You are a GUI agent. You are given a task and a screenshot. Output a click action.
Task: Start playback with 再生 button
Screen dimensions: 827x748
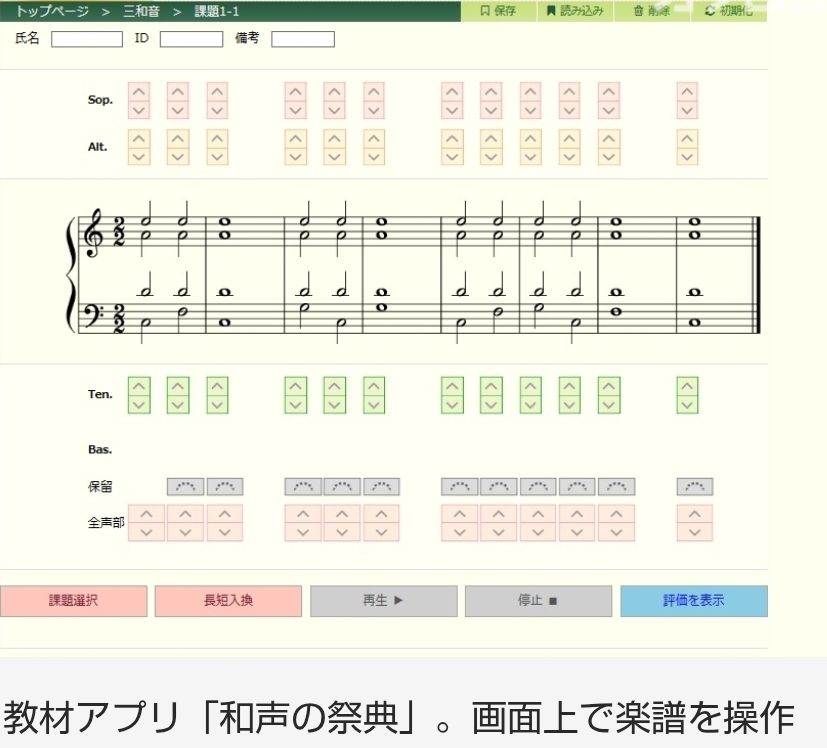[x=383, y=601]
